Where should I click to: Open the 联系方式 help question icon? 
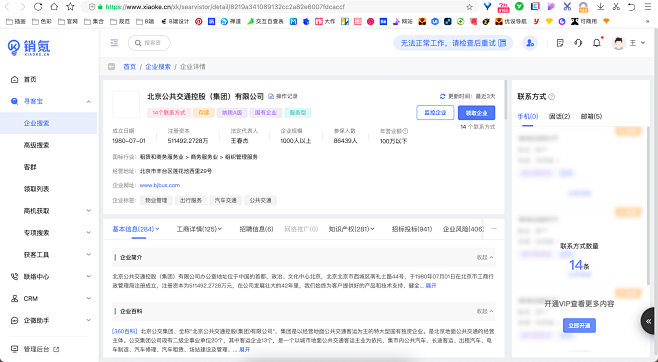click(551, 96)
